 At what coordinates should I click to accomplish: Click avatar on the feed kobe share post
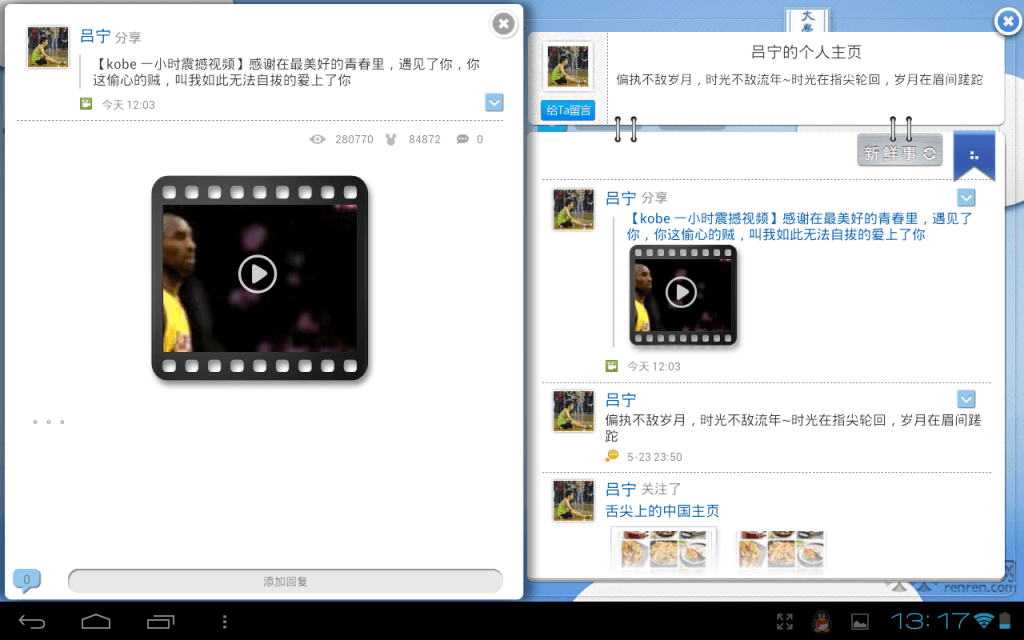tap(574, 210)
